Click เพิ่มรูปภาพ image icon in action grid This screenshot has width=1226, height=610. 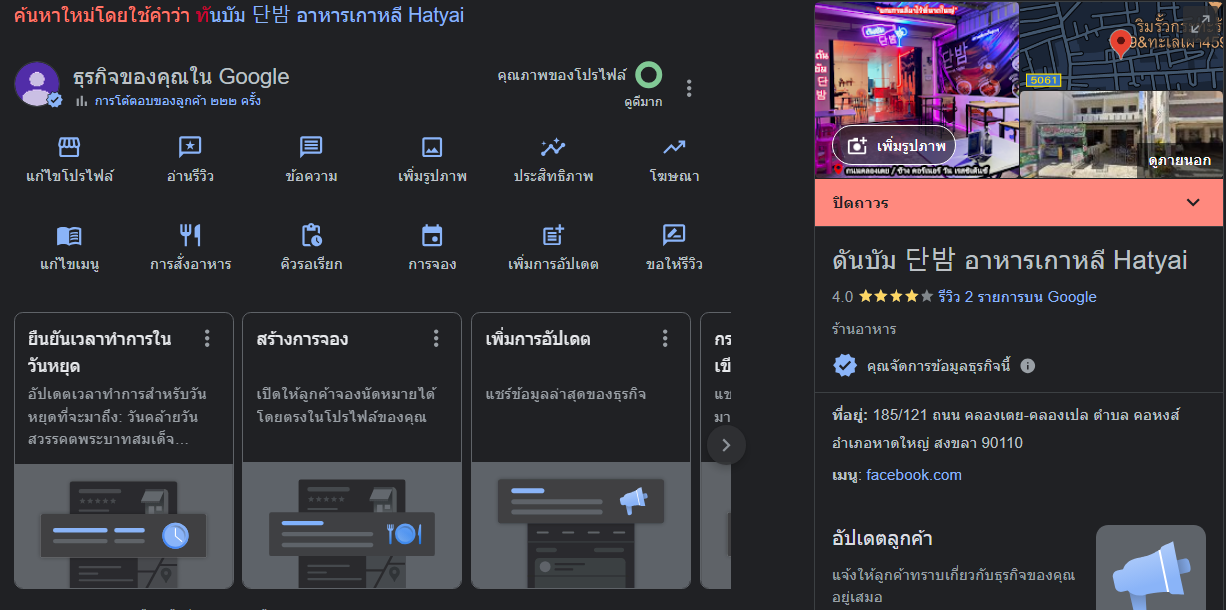[x=432, y=148]
